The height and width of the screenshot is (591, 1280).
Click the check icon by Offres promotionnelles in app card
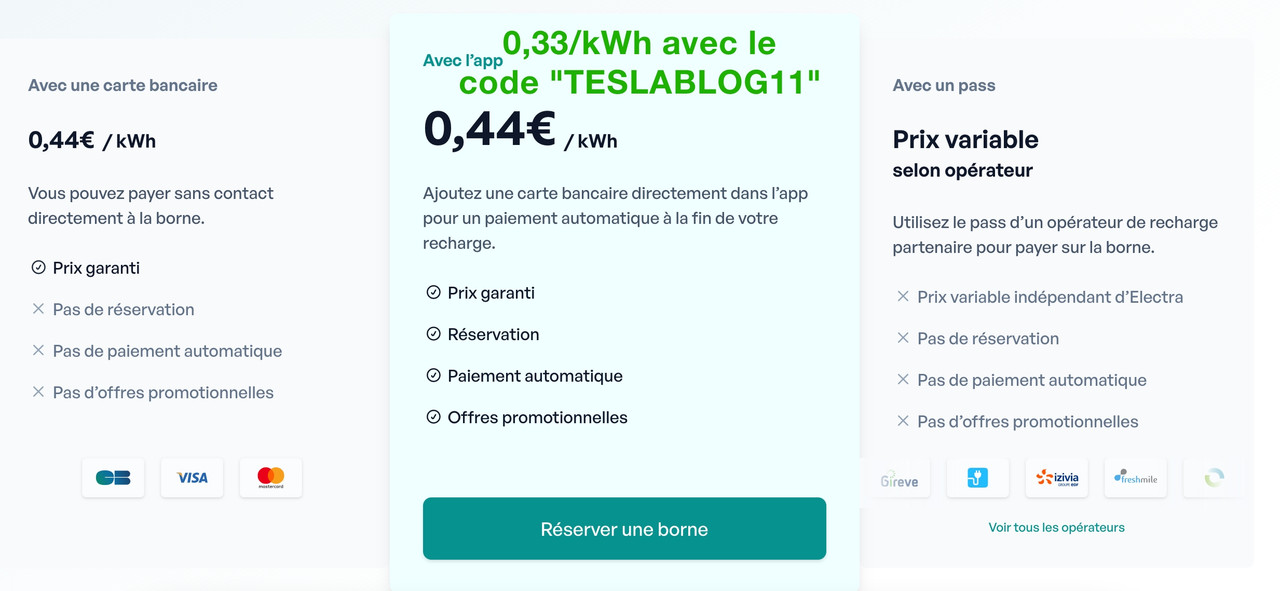(433, 417)
